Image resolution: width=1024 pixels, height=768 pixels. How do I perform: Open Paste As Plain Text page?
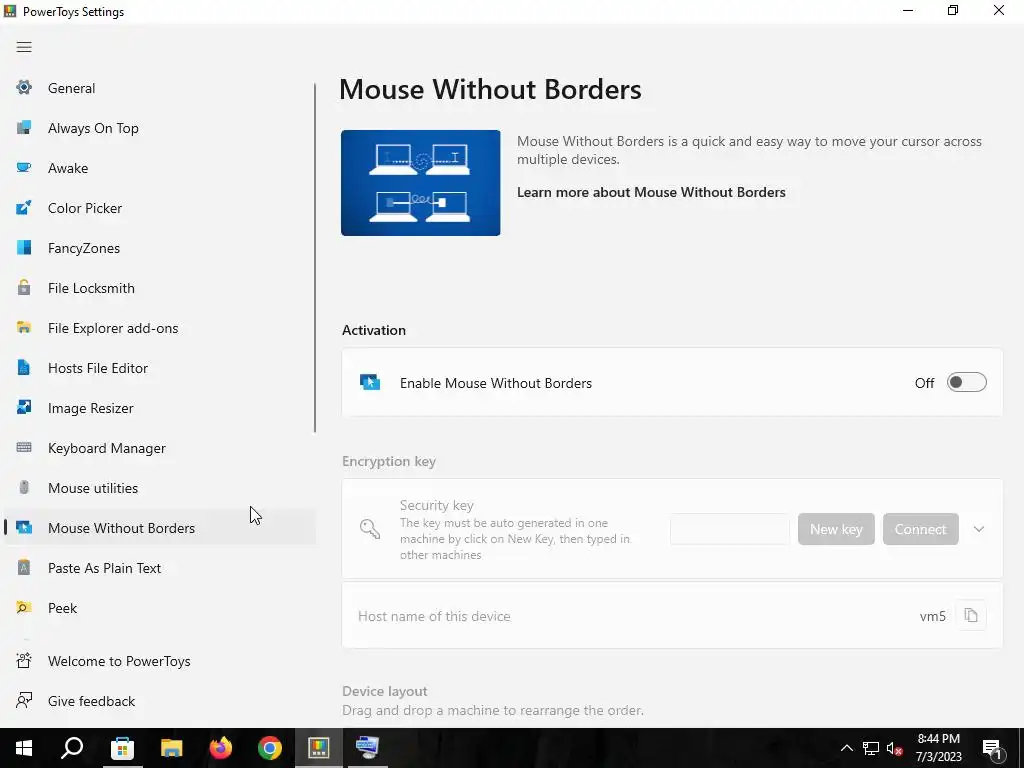[159, 568]
